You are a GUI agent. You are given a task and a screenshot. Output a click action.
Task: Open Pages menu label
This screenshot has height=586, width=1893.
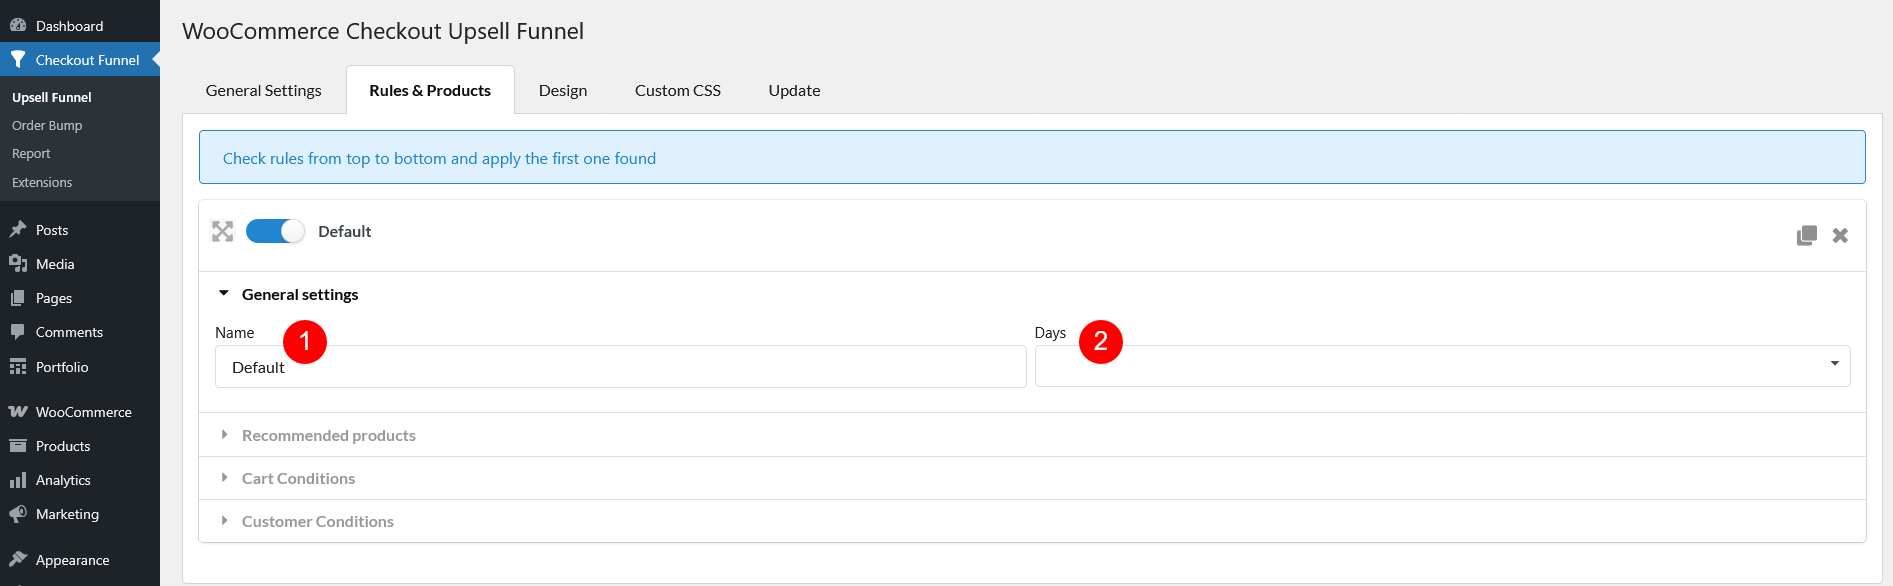(54, 298)
